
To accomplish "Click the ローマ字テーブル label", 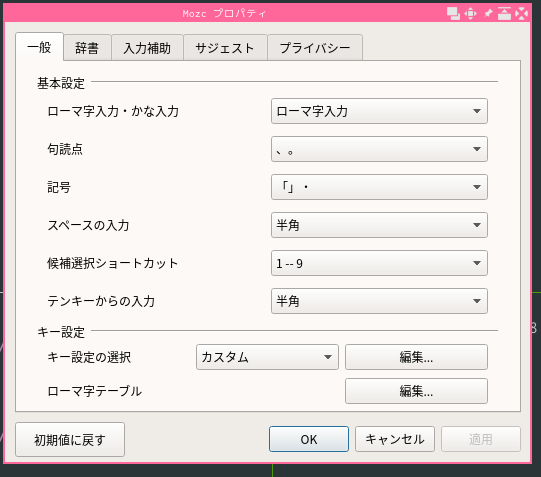I will 95,391.
